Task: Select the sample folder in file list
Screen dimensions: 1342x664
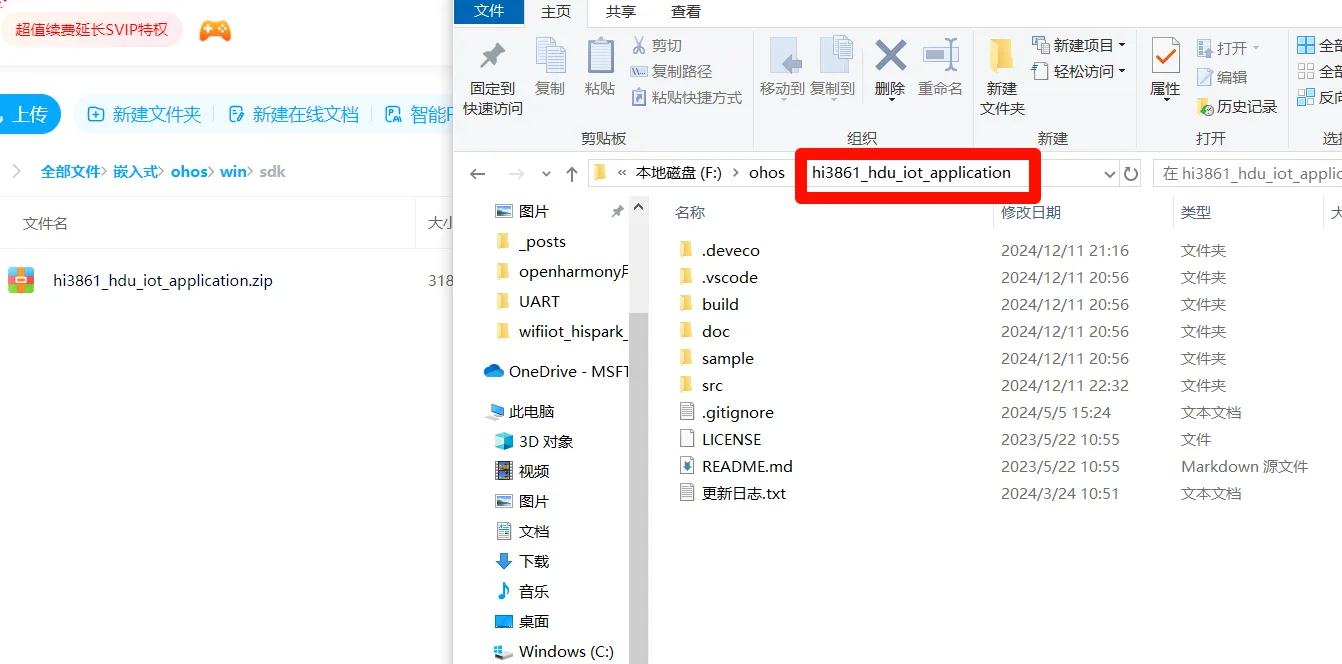Action: click(727, 358)
